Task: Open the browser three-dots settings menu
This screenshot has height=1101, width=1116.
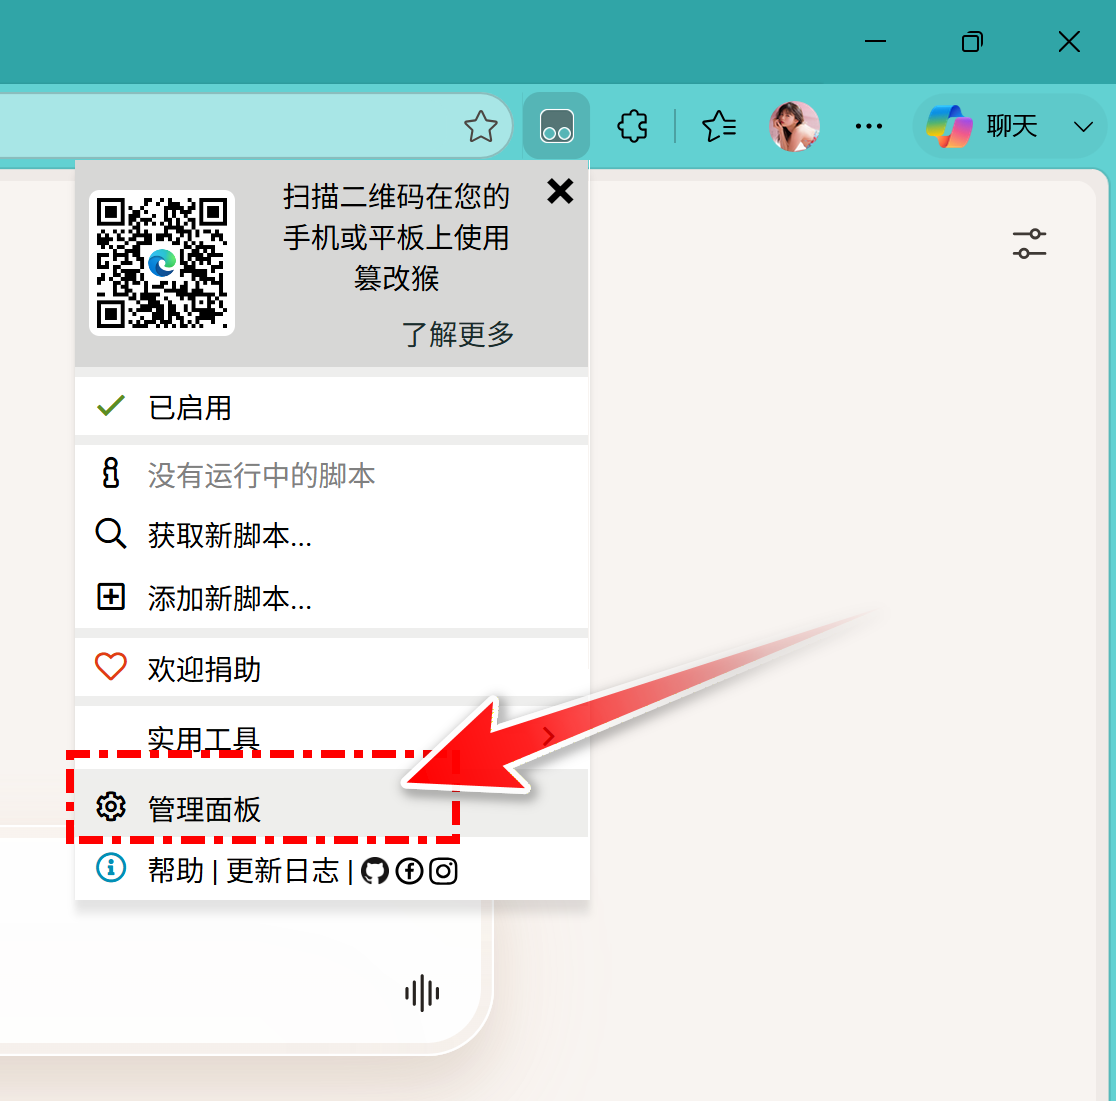Action: (869, 127)
